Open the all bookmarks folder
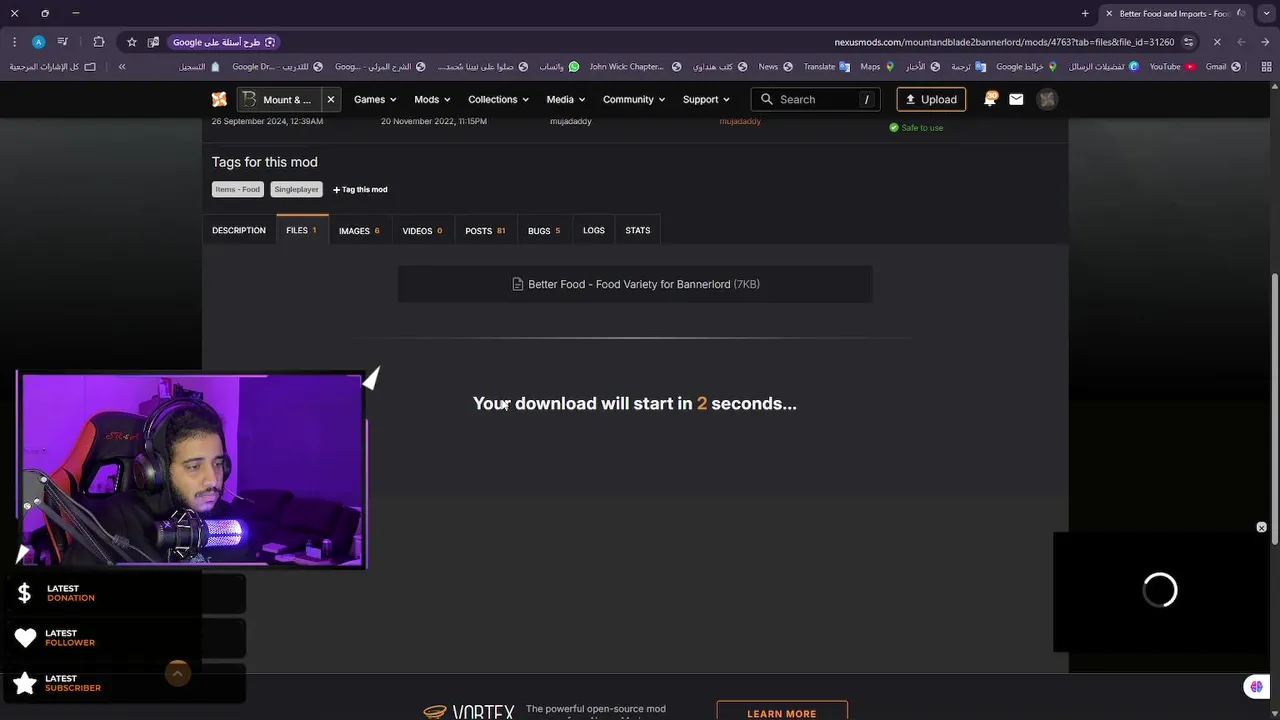This screenshot has height=720, width=1280. pos(53,67)
